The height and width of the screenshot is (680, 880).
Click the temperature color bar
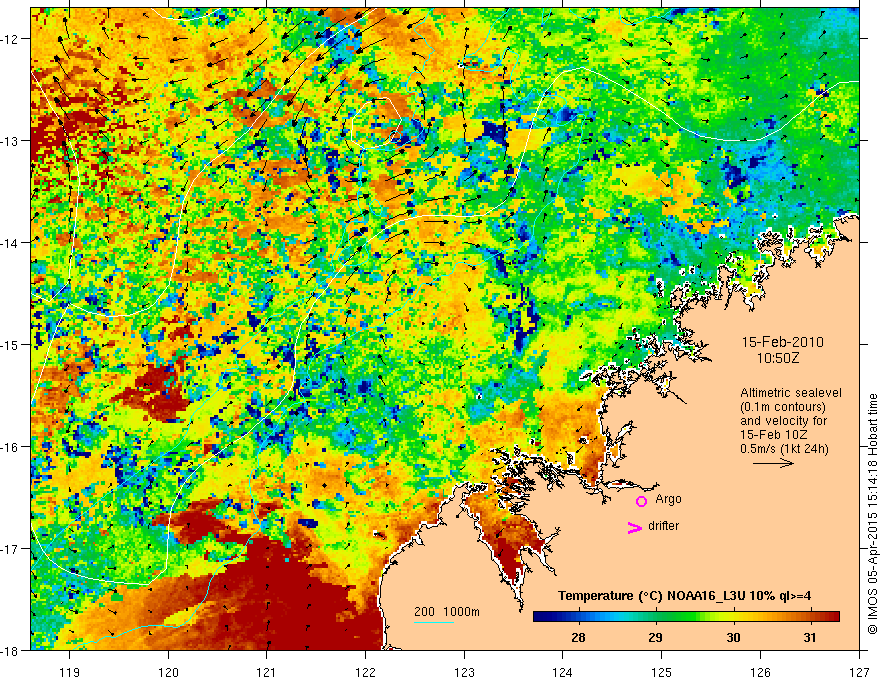click(686, 617)
